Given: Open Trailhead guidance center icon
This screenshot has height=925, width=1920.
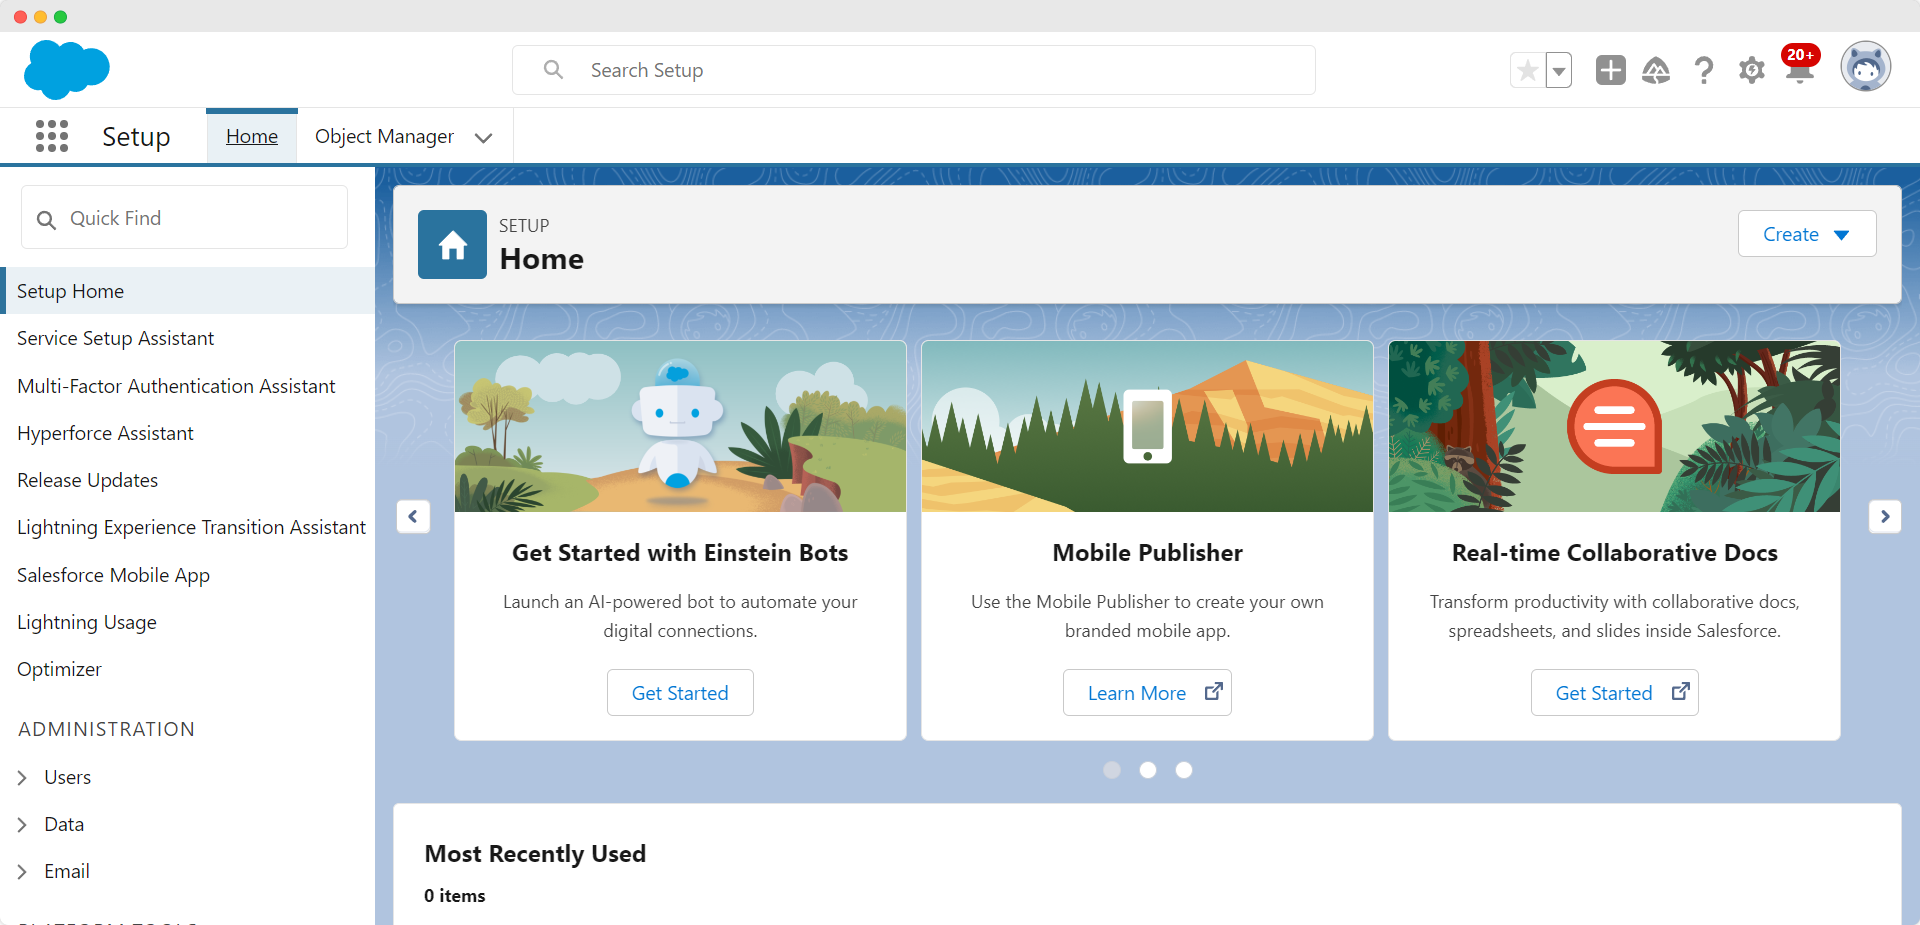Looking at the screenshot, I should (x=1656, y=70).
